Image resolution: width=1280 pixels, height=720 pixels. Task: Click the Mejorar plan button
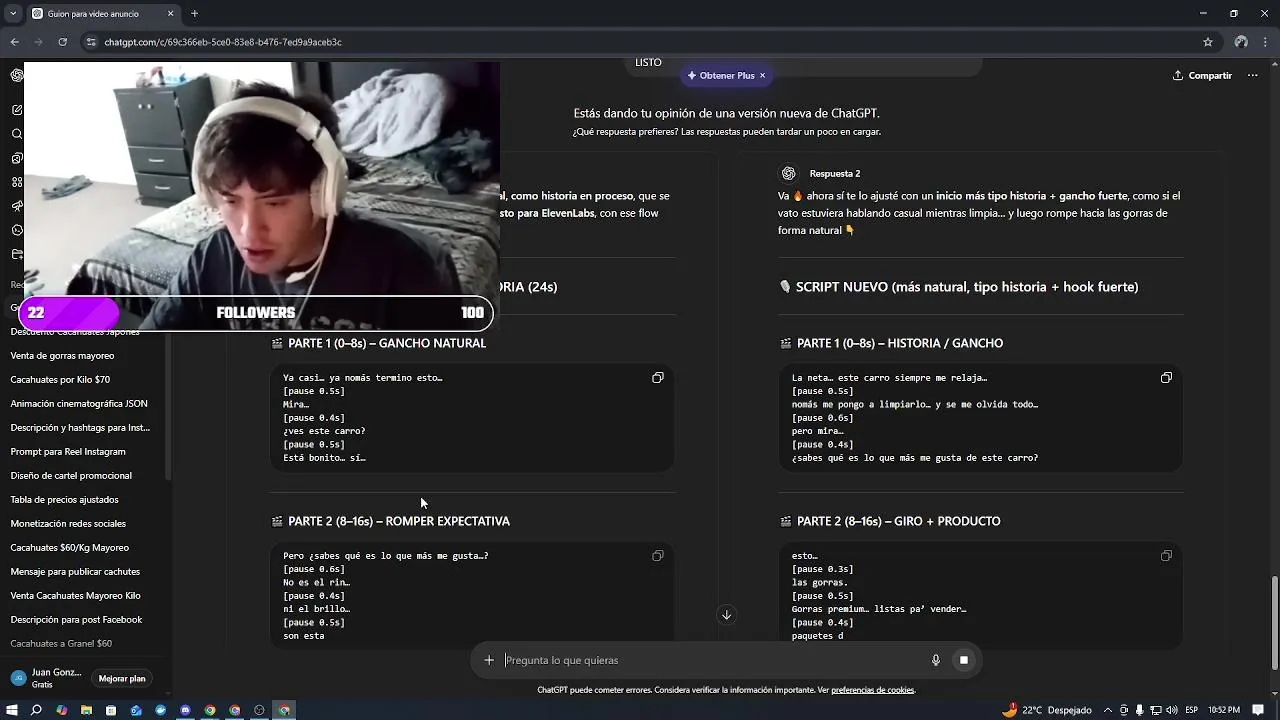[x=122, y=678]
